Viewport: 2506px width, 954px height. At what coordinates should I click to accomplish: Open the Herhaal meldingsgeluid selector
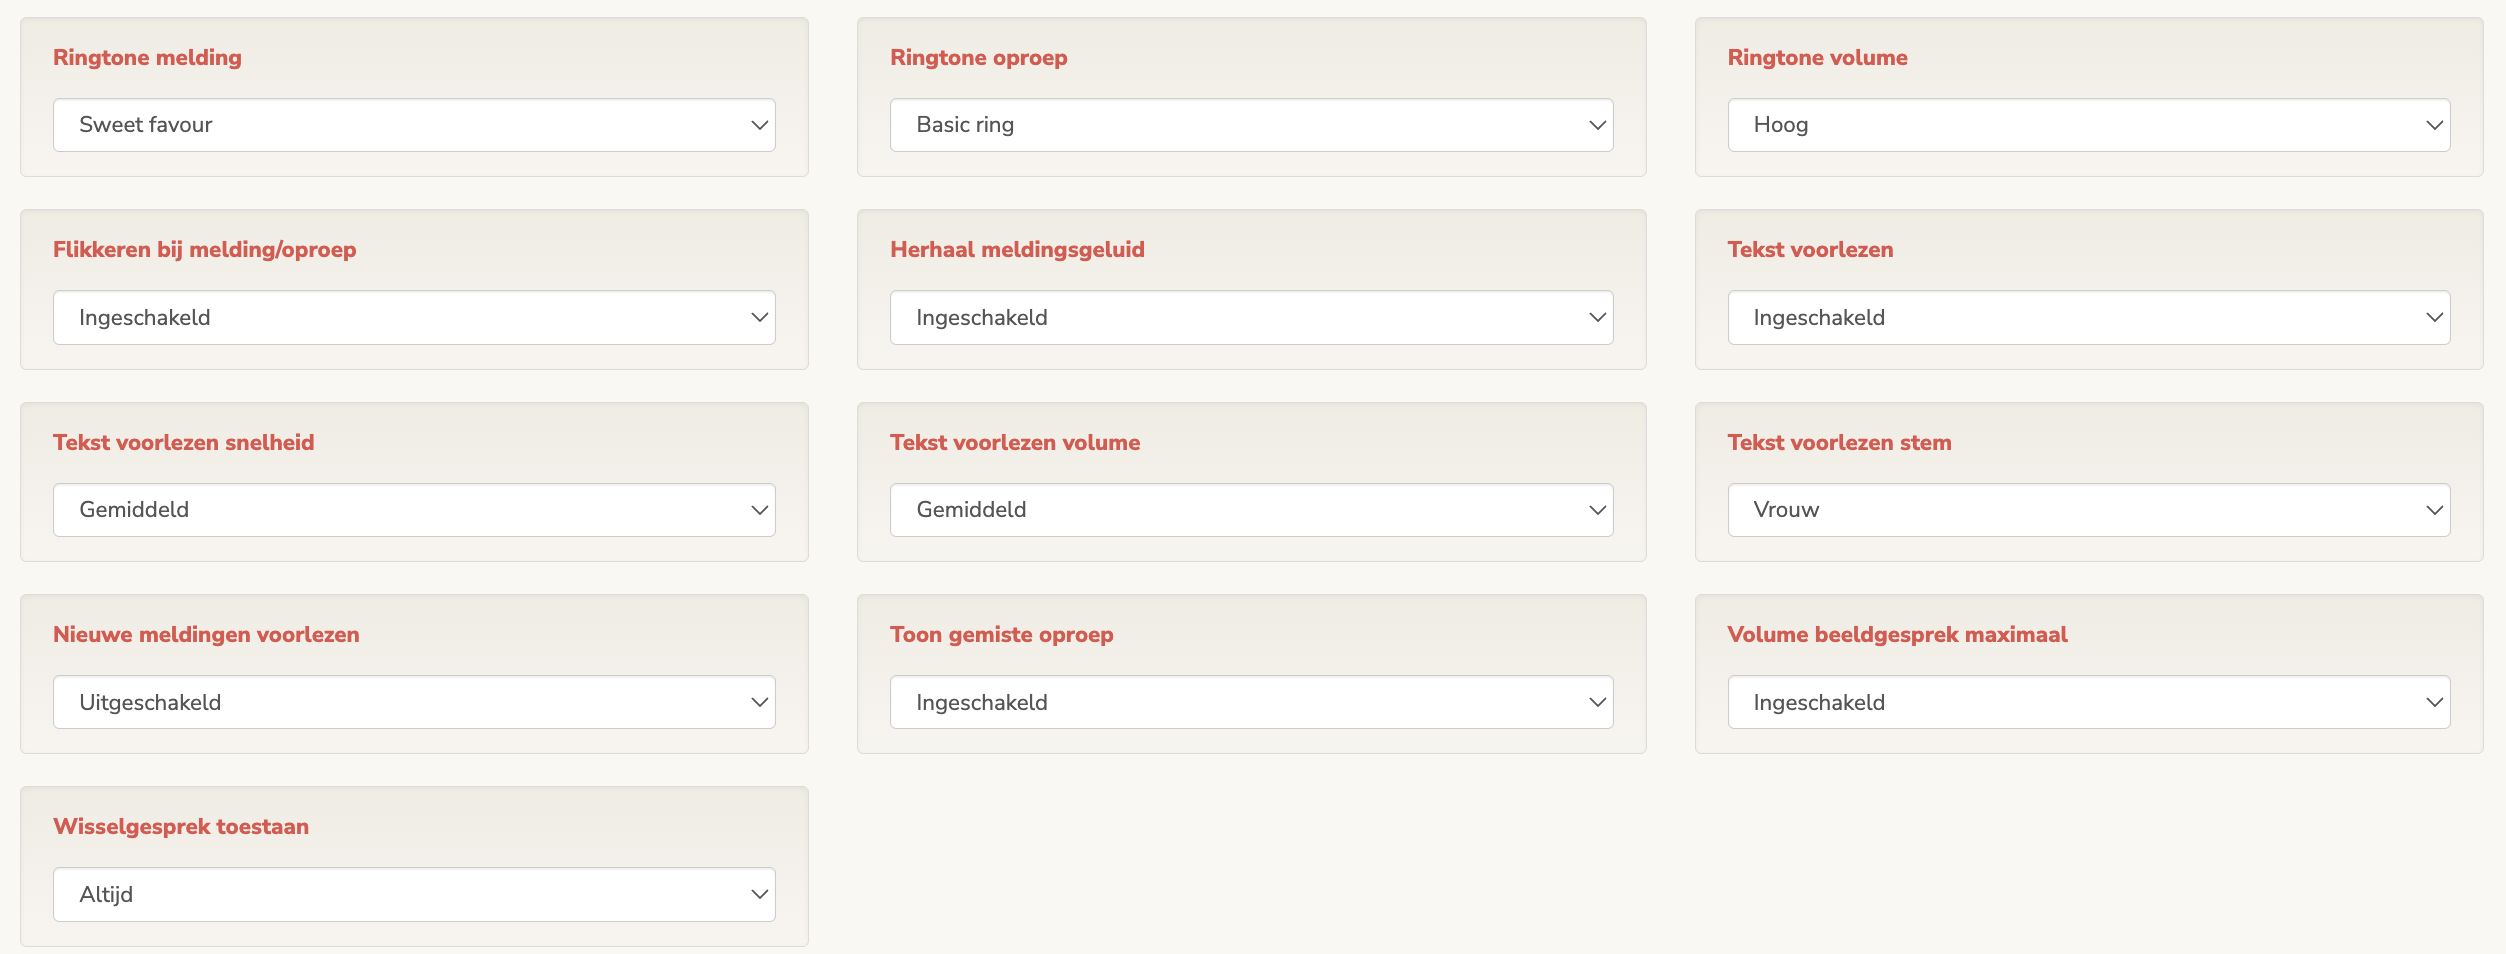coord(1251,317)
